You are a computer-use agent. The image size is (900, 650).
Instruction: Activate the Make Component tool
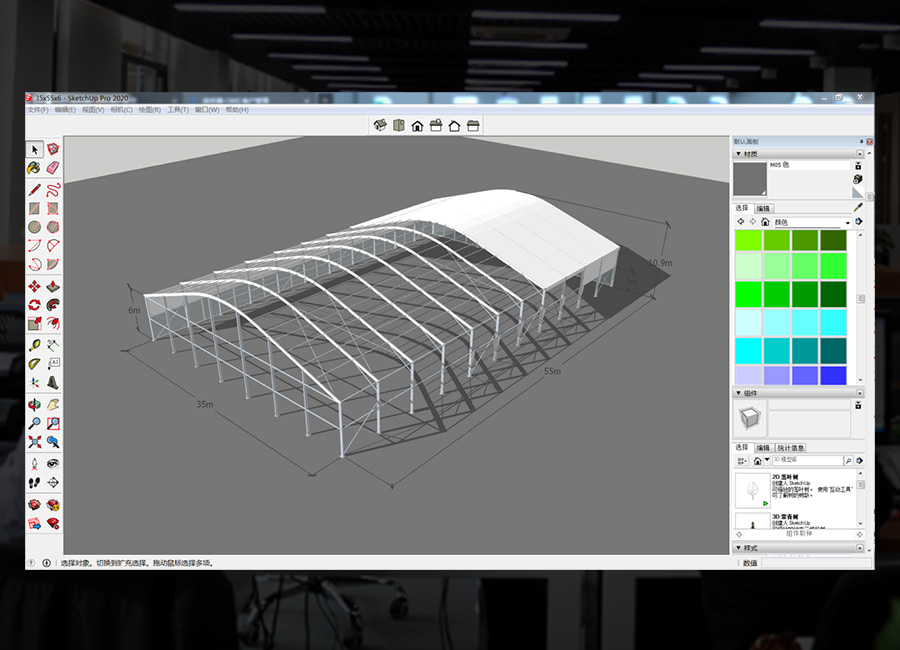[53, 149]
